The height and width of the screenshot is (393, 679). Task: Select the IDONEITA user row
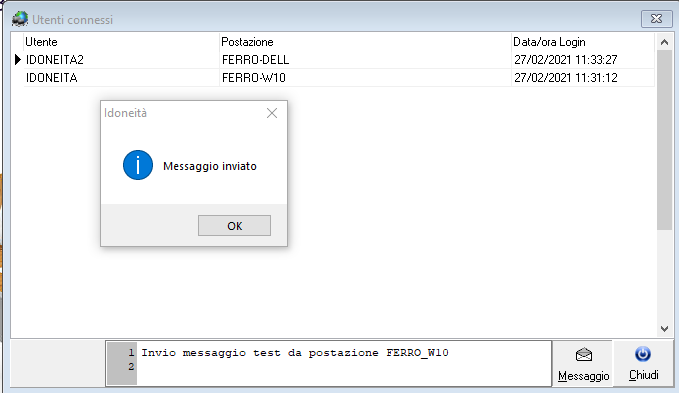pos(339,78)
